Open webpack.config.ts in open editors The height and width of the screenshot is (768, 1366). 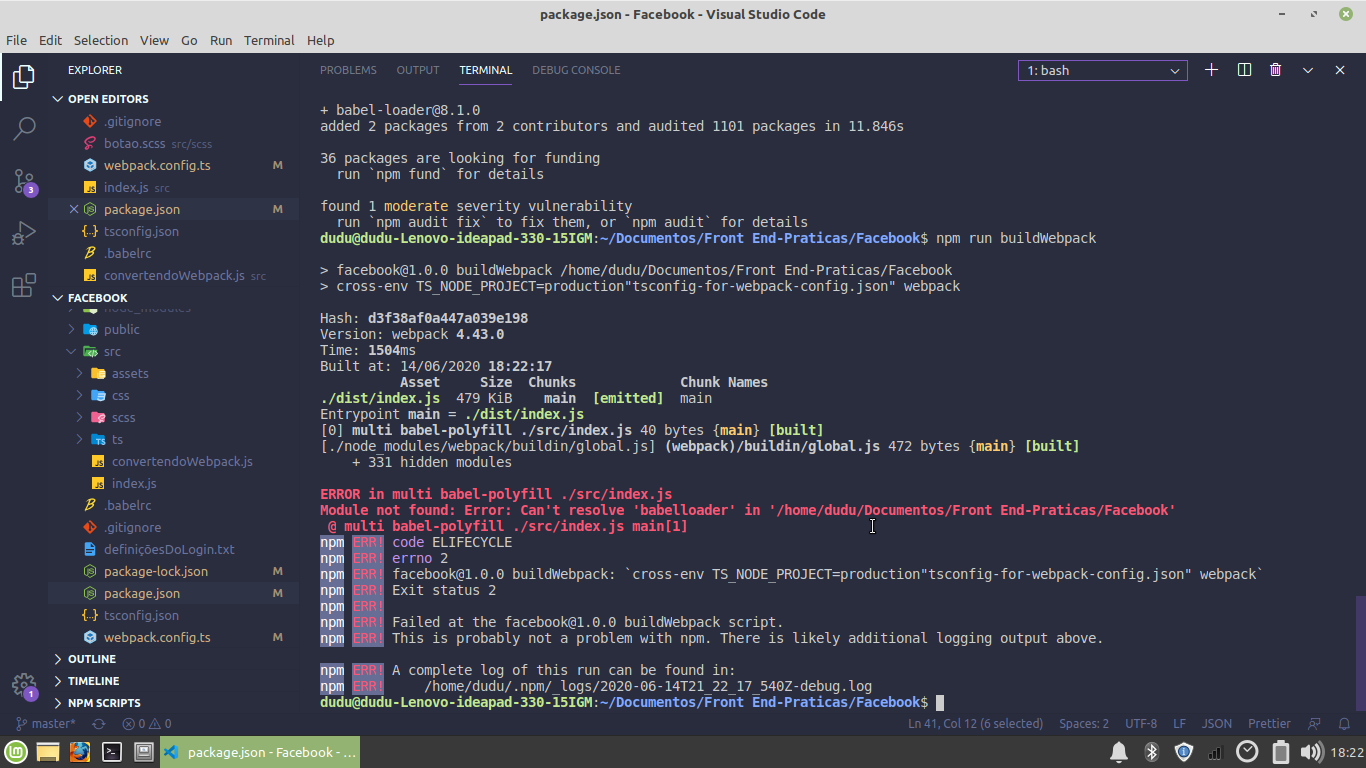pyautogui.click(x=173, y=165)
